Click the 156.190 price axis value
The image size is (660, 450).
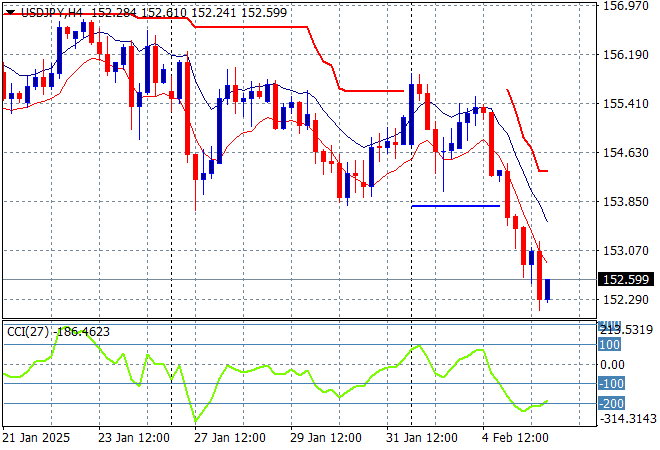(626, 55)
